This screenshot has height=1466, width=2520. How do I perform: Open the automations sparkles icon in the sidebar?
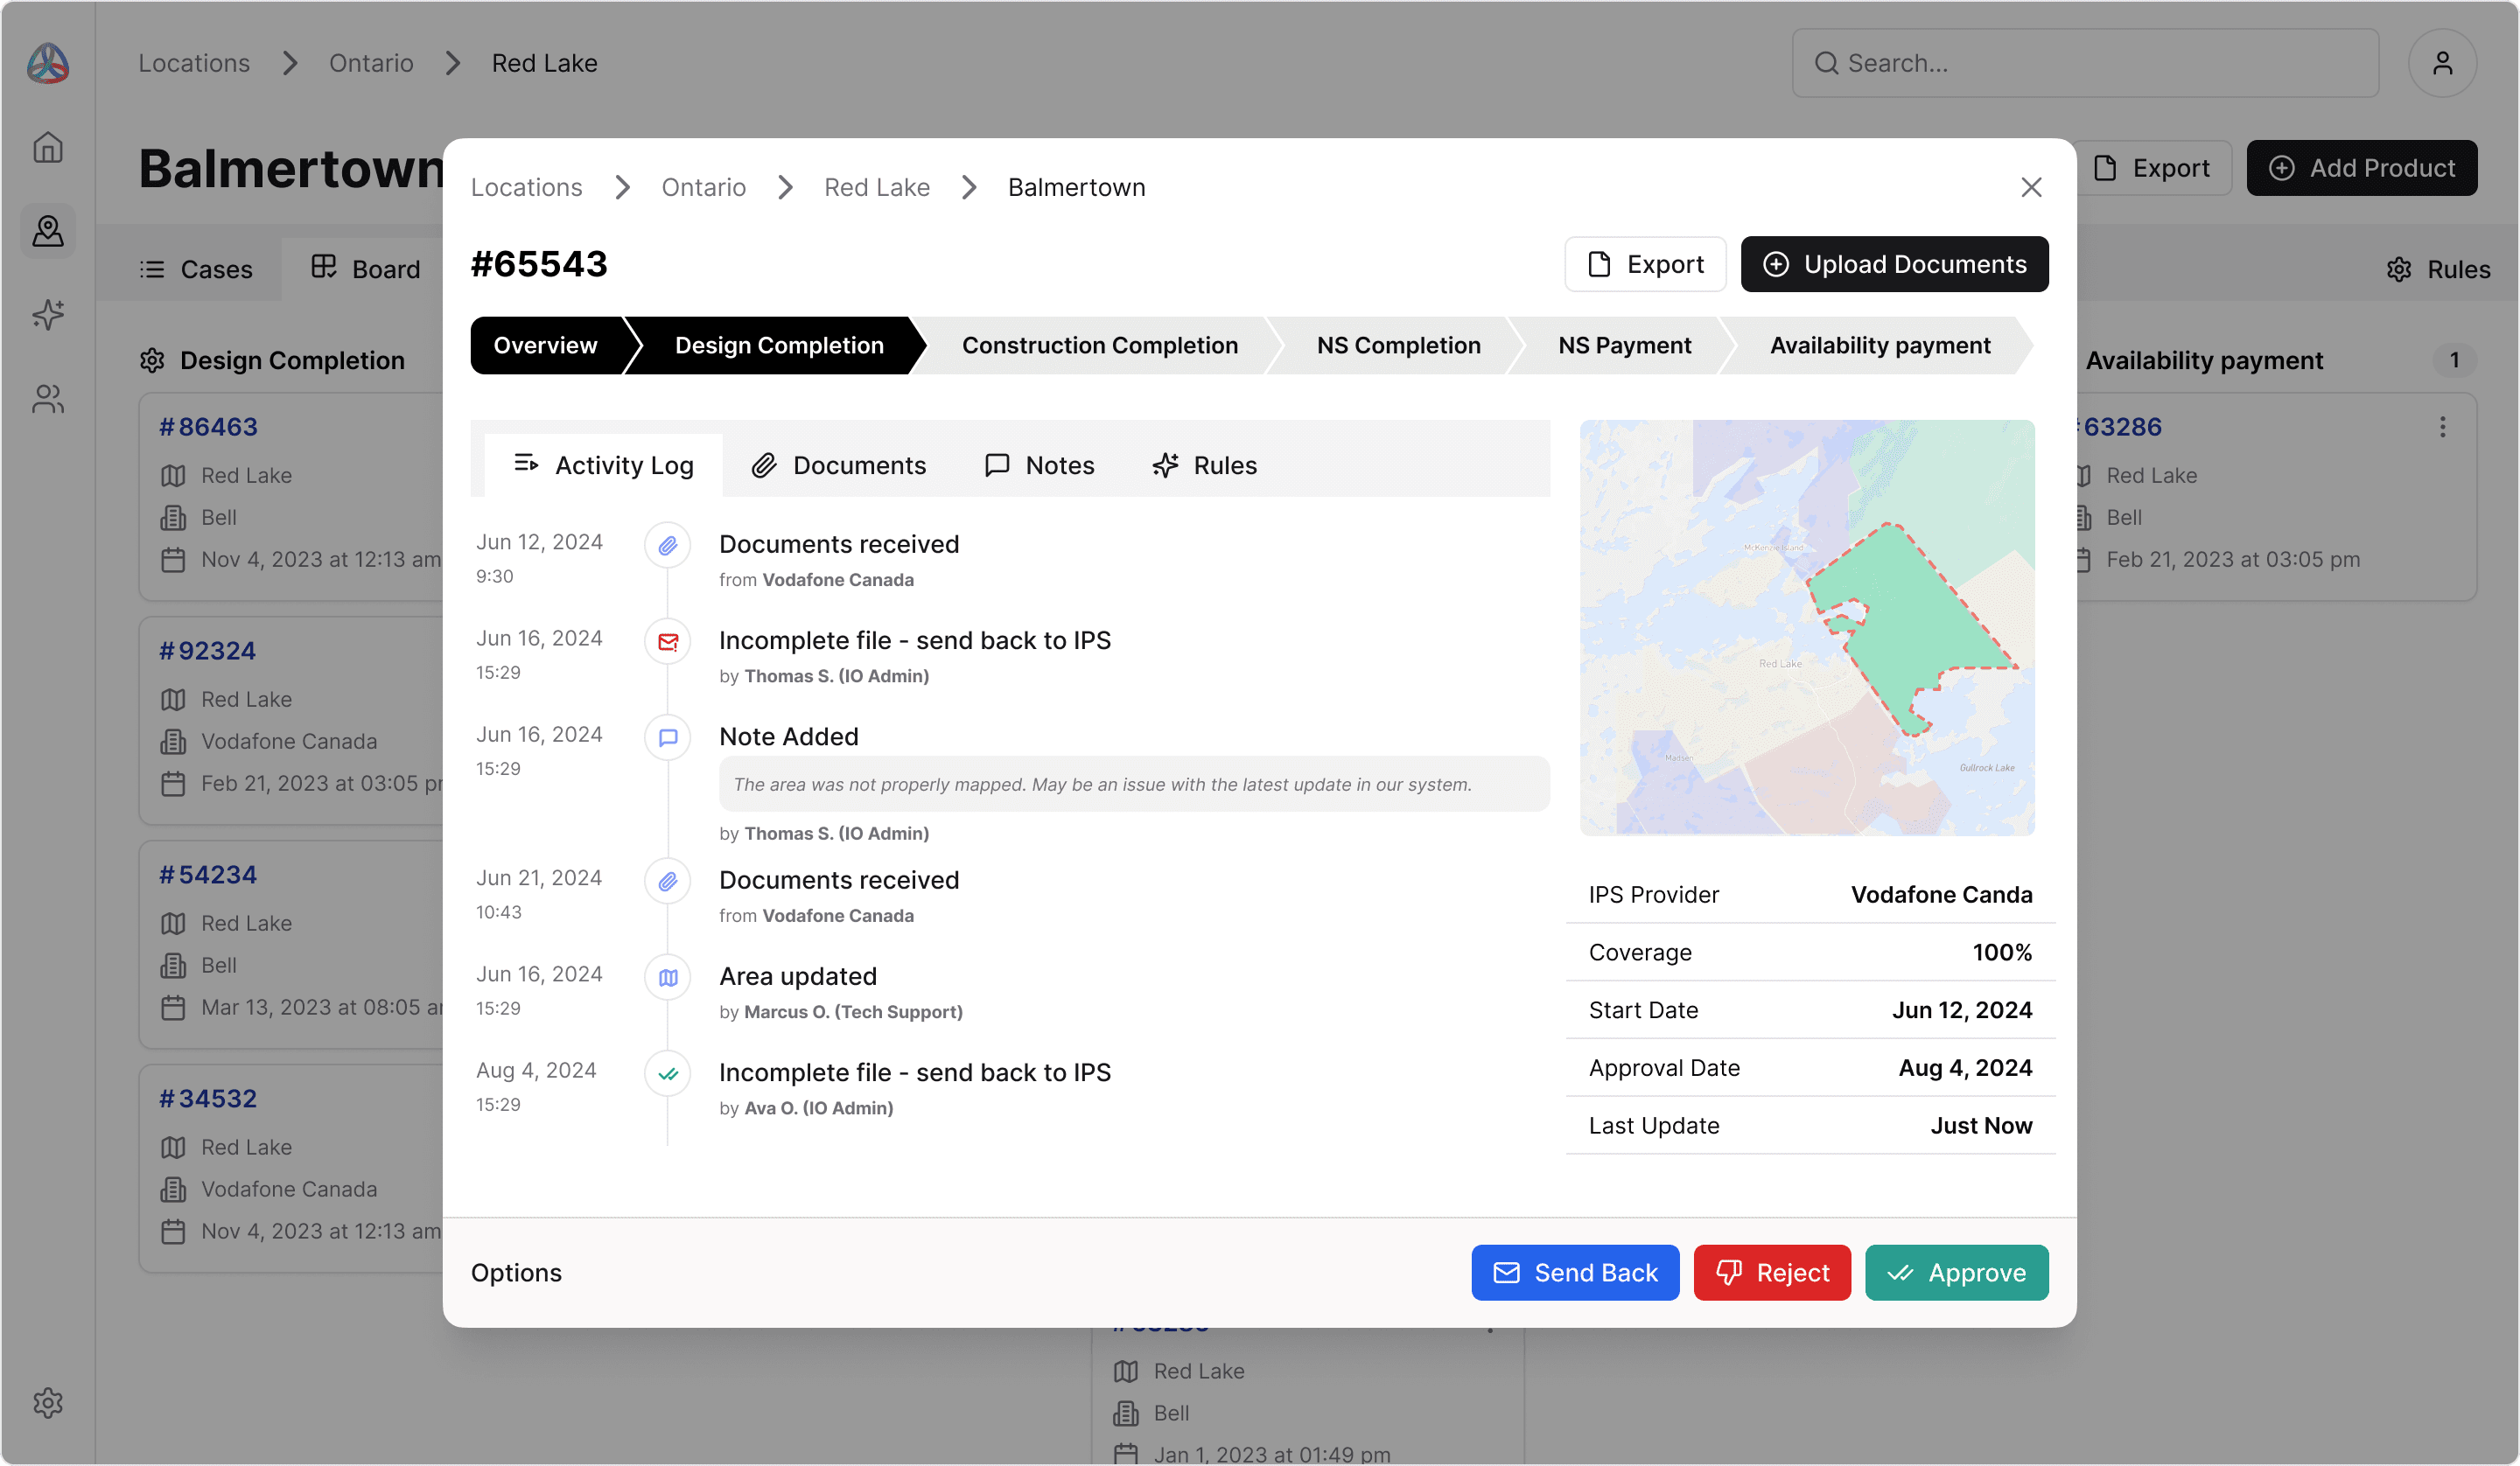click(x=47, y=315)
